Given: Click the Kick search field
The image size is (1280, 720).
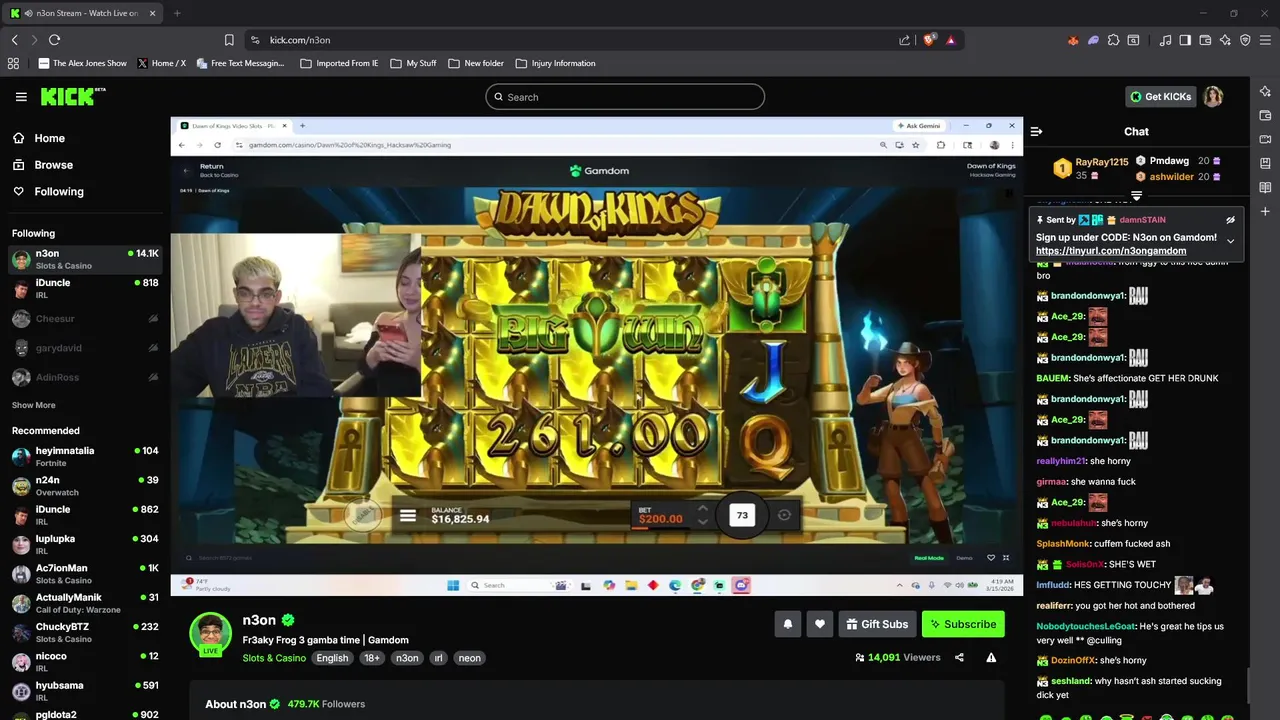Looking at the screenshot, I should (625, 97).
